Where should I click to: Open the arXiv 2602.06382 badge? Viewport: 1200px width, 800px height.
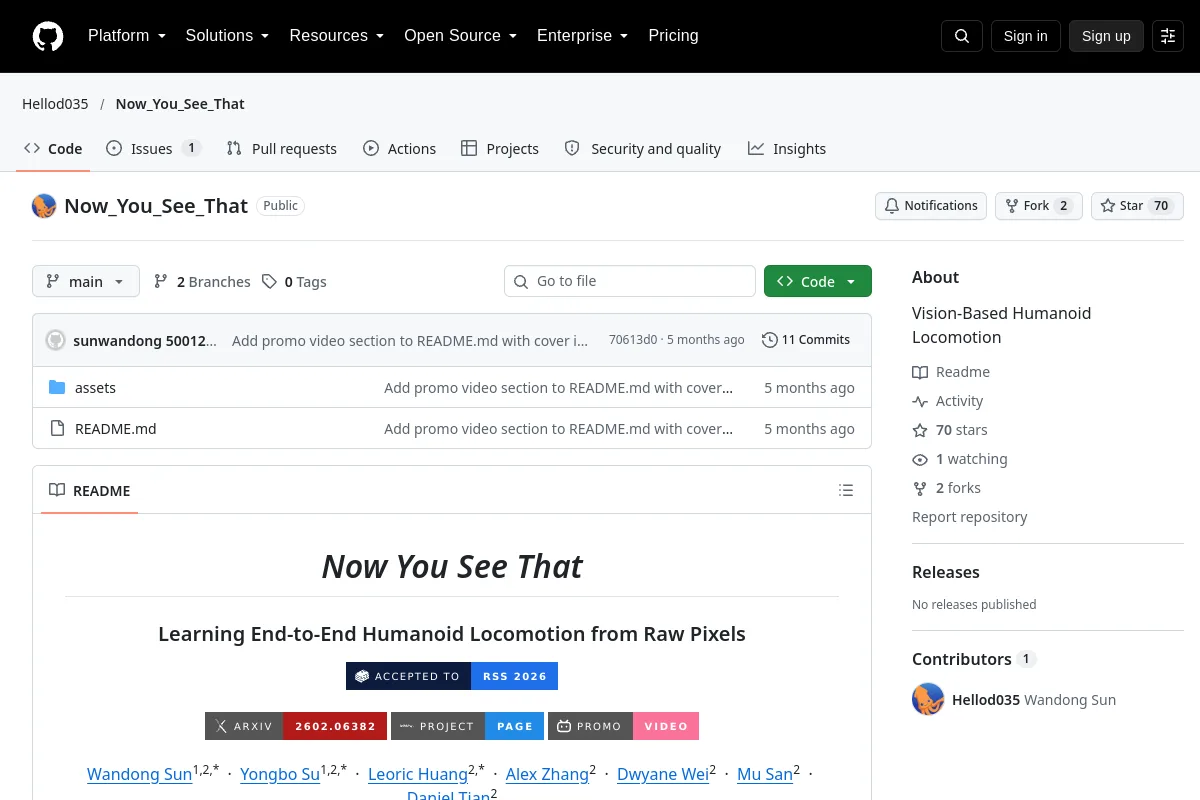pyautogui.click(x=296, y=726)
